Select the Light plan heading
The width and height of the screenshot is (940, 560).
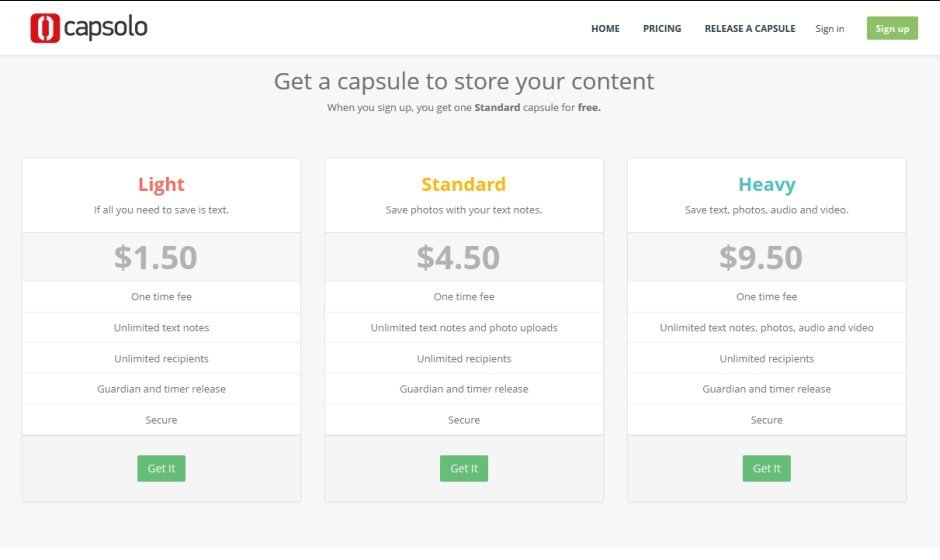[161, 184]
